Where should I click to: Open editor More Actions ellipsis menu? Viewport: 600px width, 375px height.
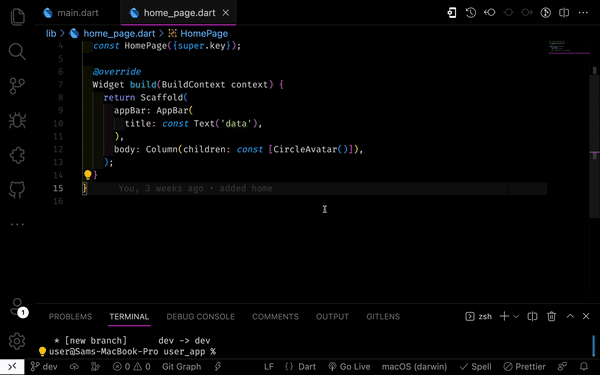[x=583, y=13]
